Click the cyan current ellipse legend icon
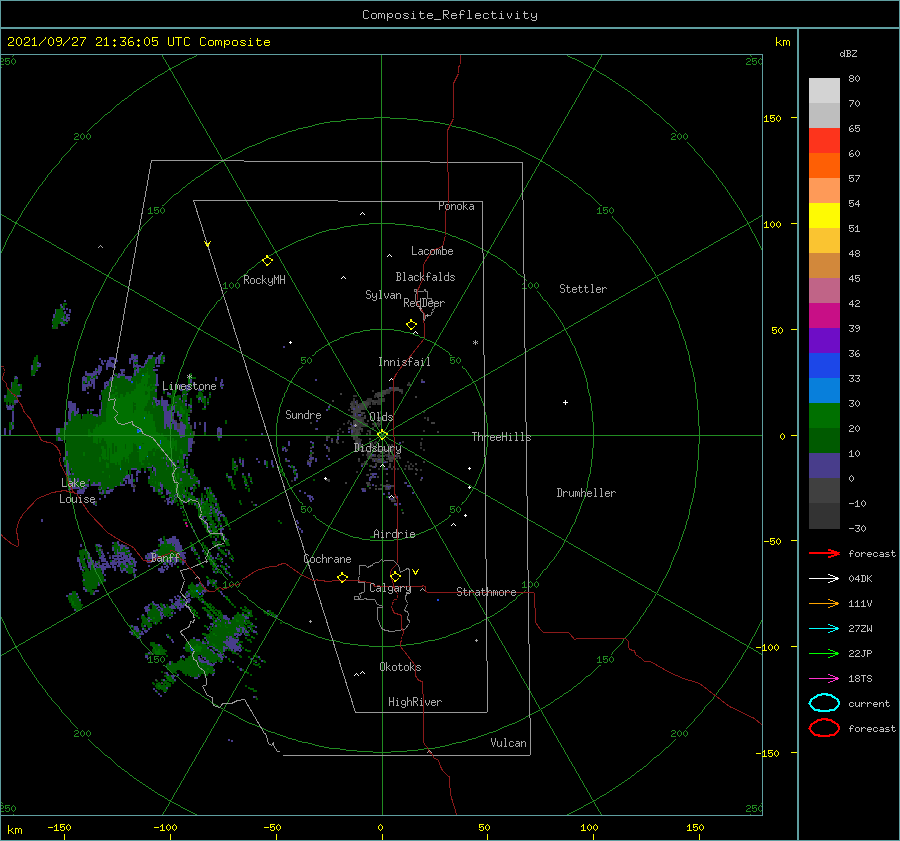 pos(824,703)
